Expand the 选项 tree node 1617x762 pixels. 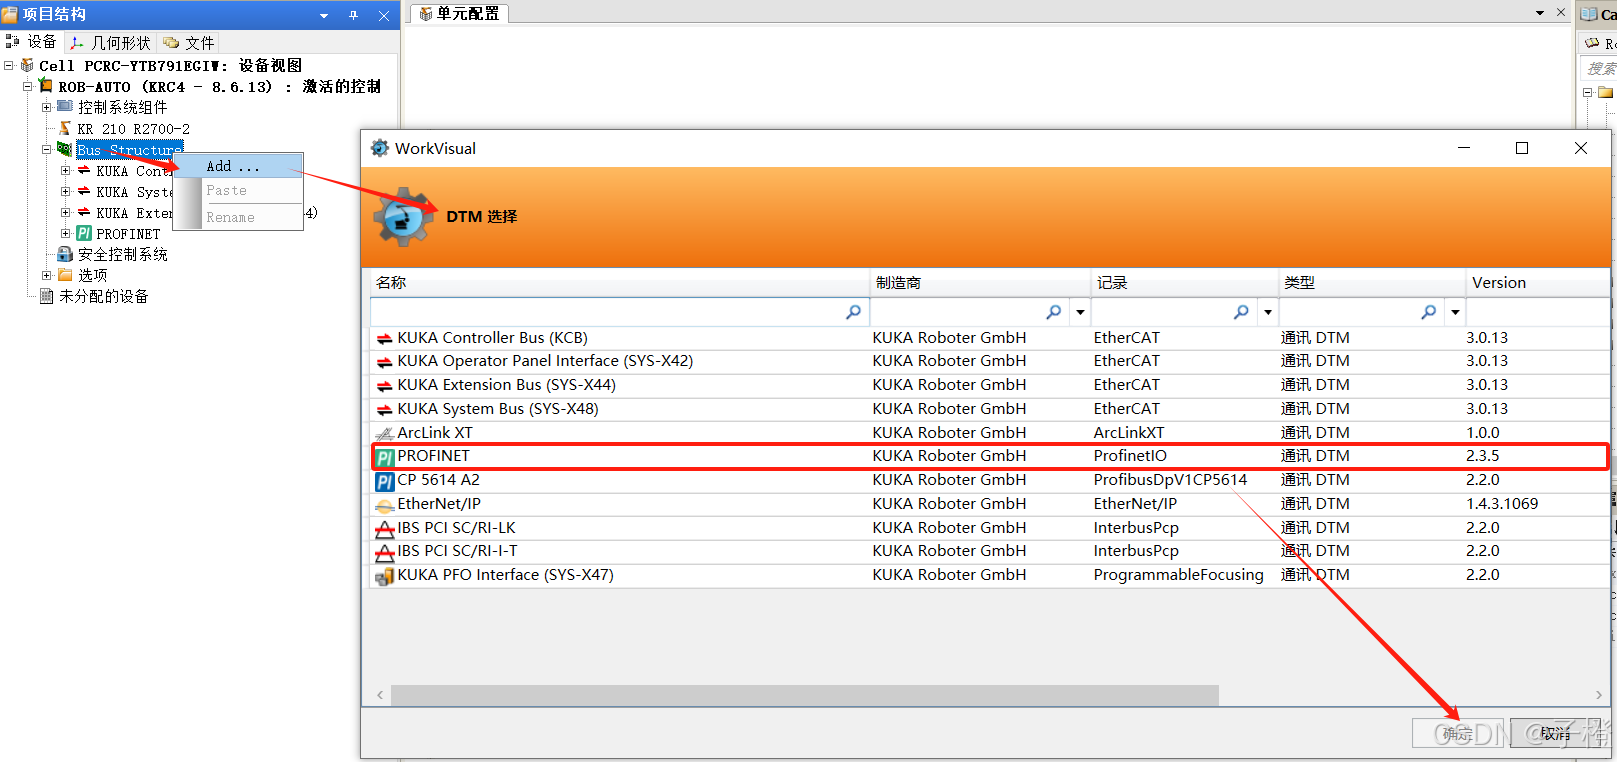[x=46, y=275]
